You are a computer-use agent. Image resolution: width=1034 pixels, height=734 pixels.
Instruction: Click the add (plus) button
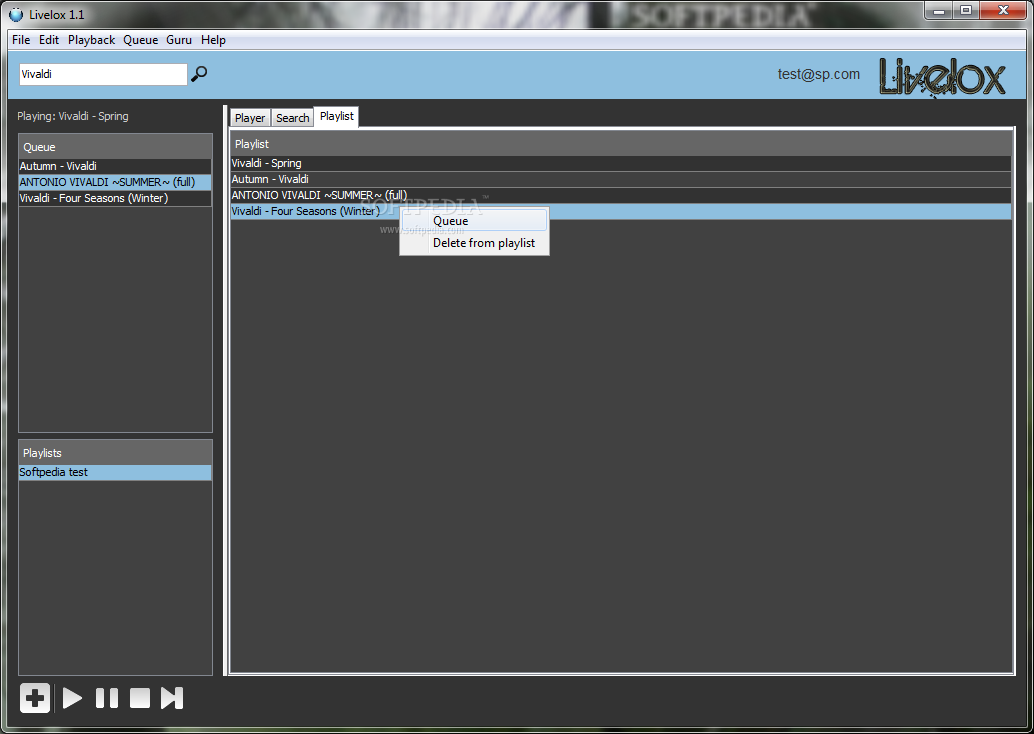point(35,698)
